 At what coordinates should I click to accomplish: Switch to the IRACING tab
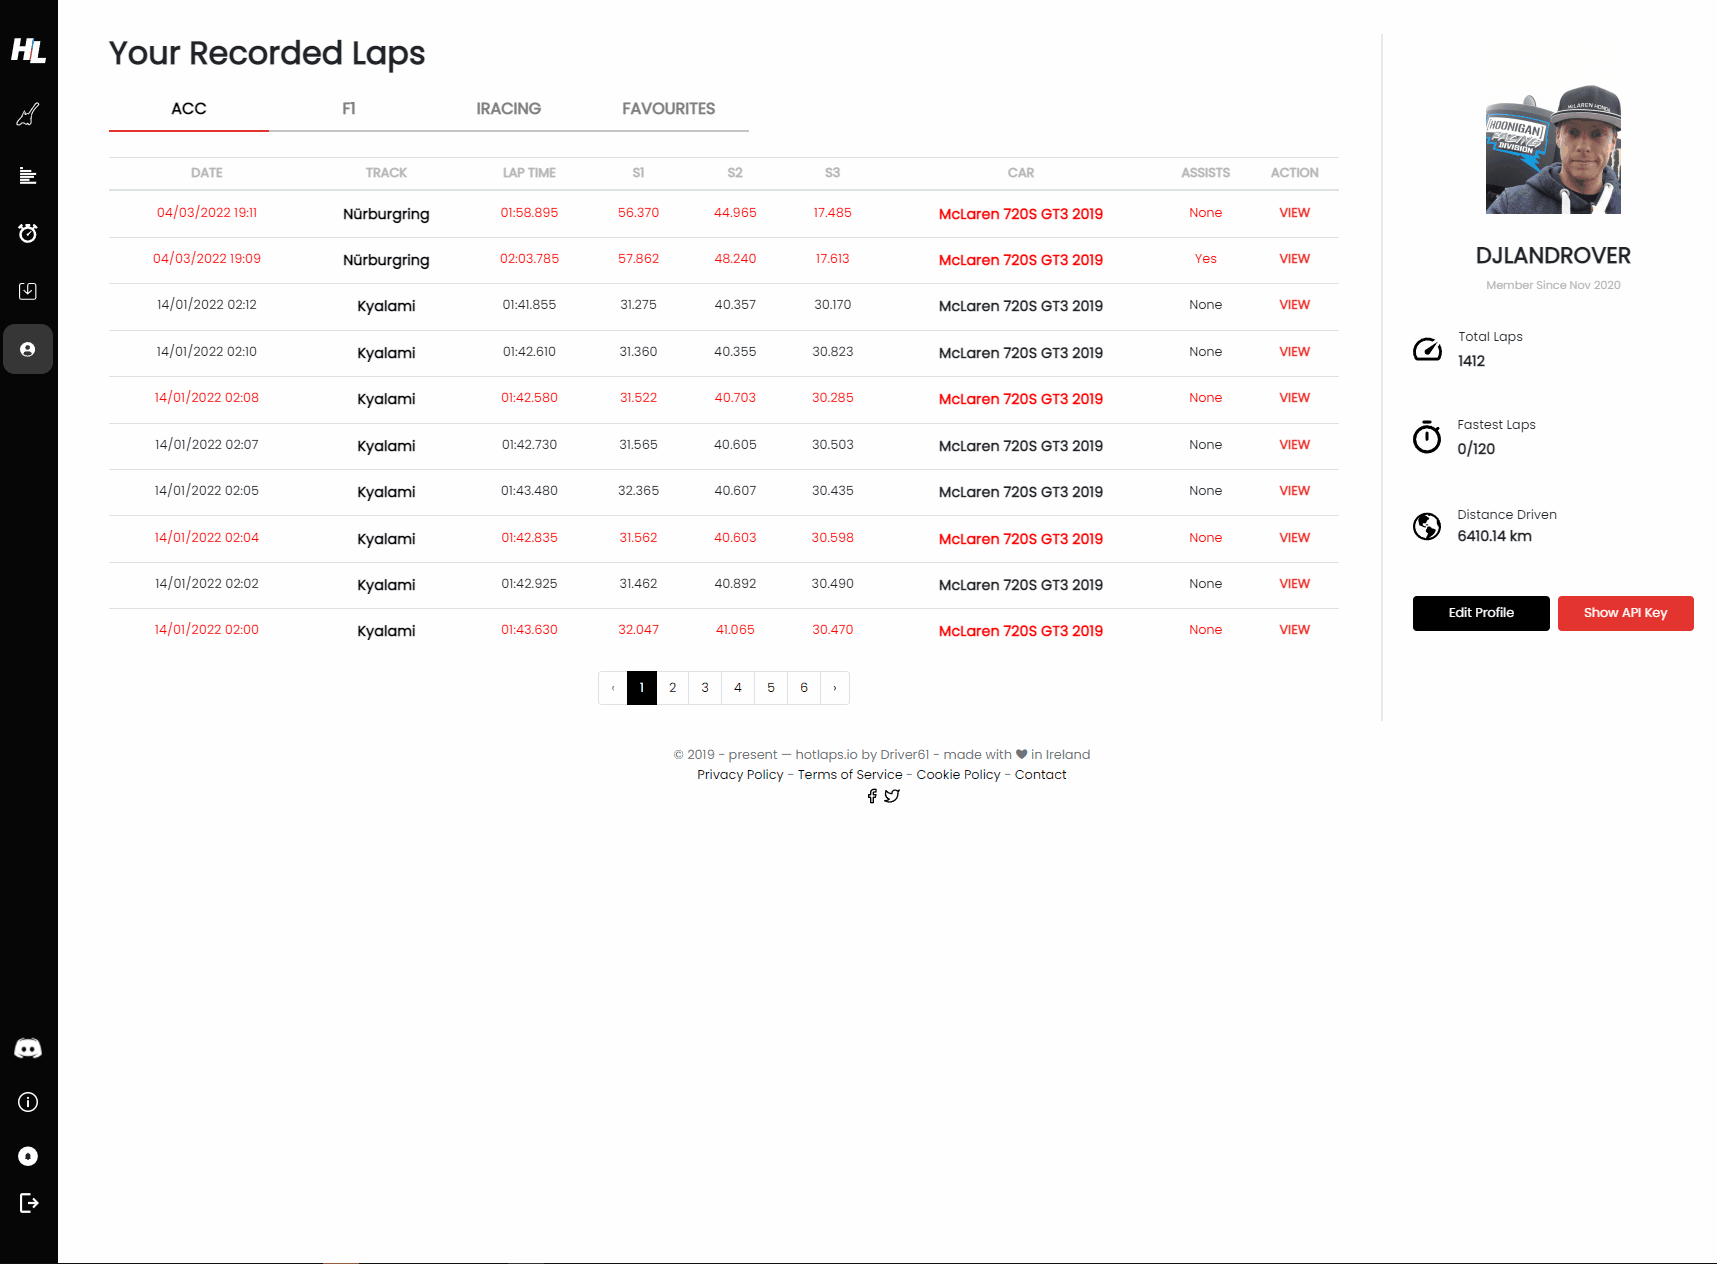(x=509, y=109)
